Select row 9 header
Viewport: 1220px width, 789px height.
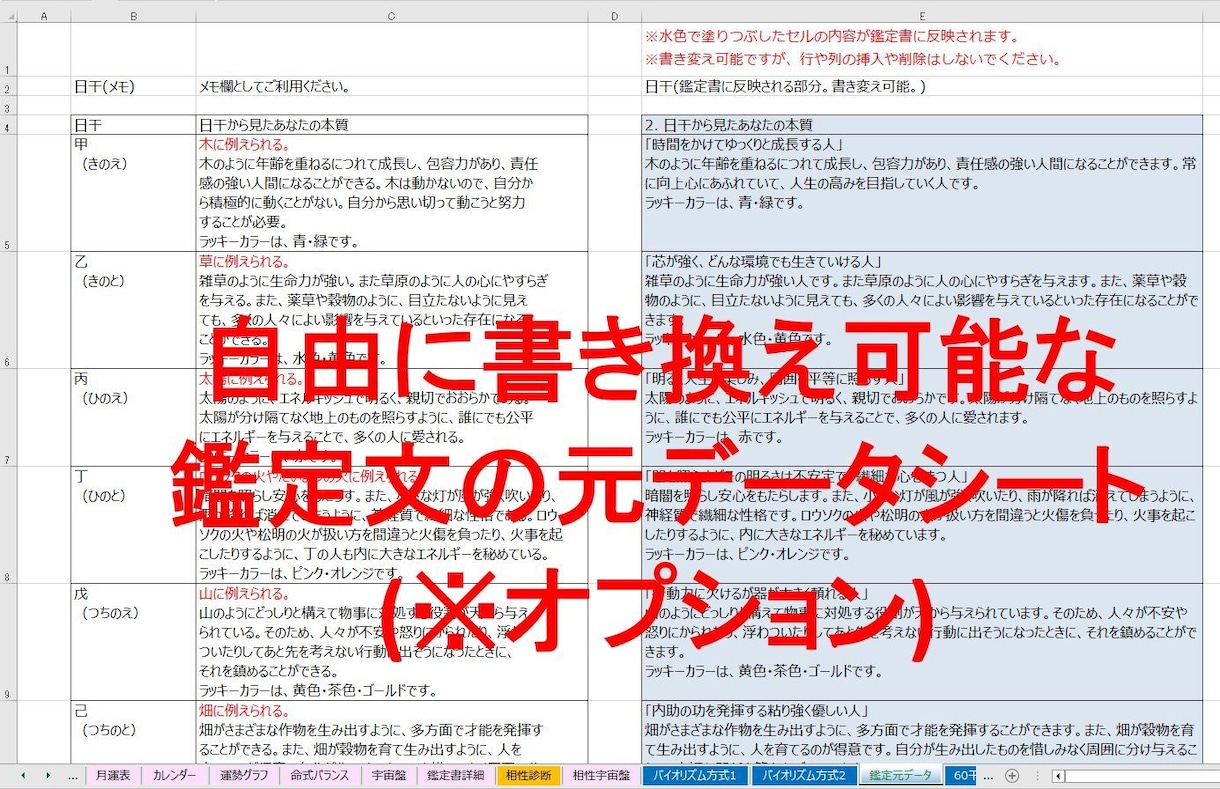(x=8, y=643)
